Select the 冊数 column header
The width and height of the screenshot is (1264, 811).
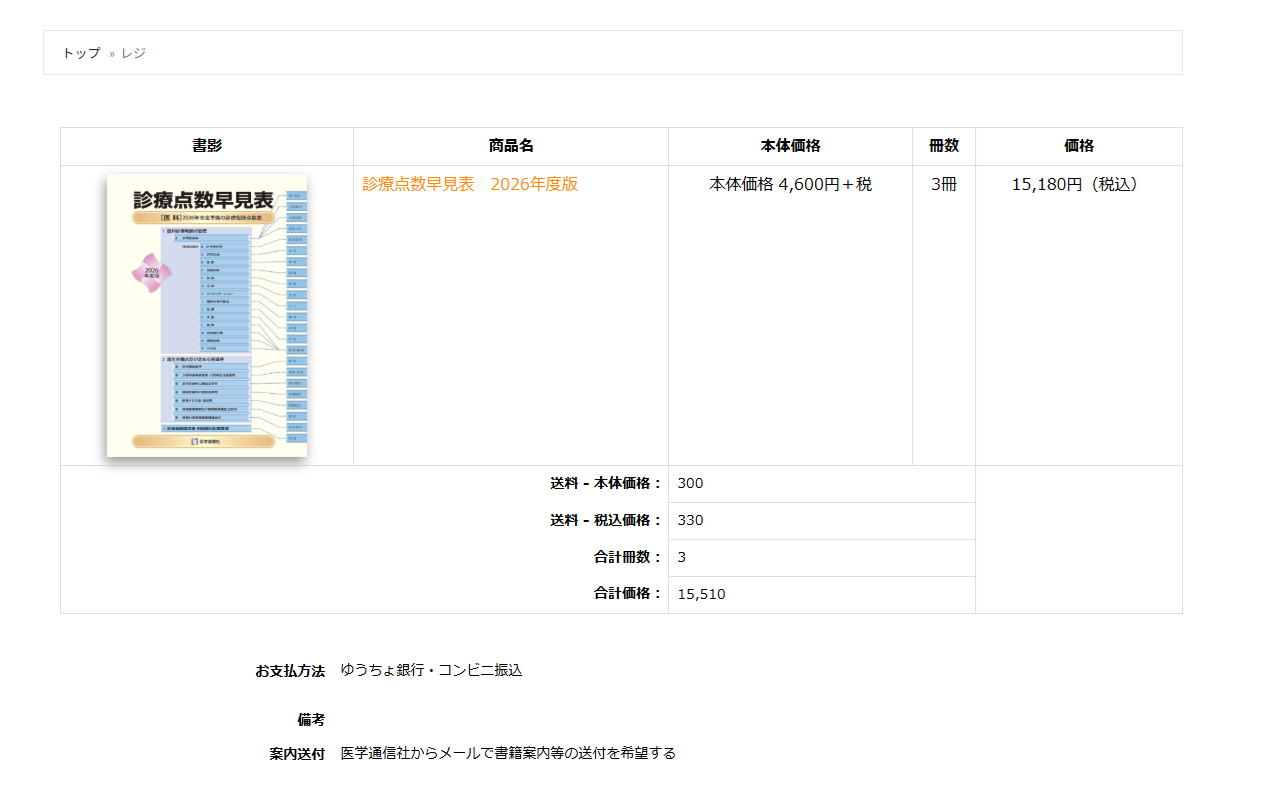[x=944, y=146]
